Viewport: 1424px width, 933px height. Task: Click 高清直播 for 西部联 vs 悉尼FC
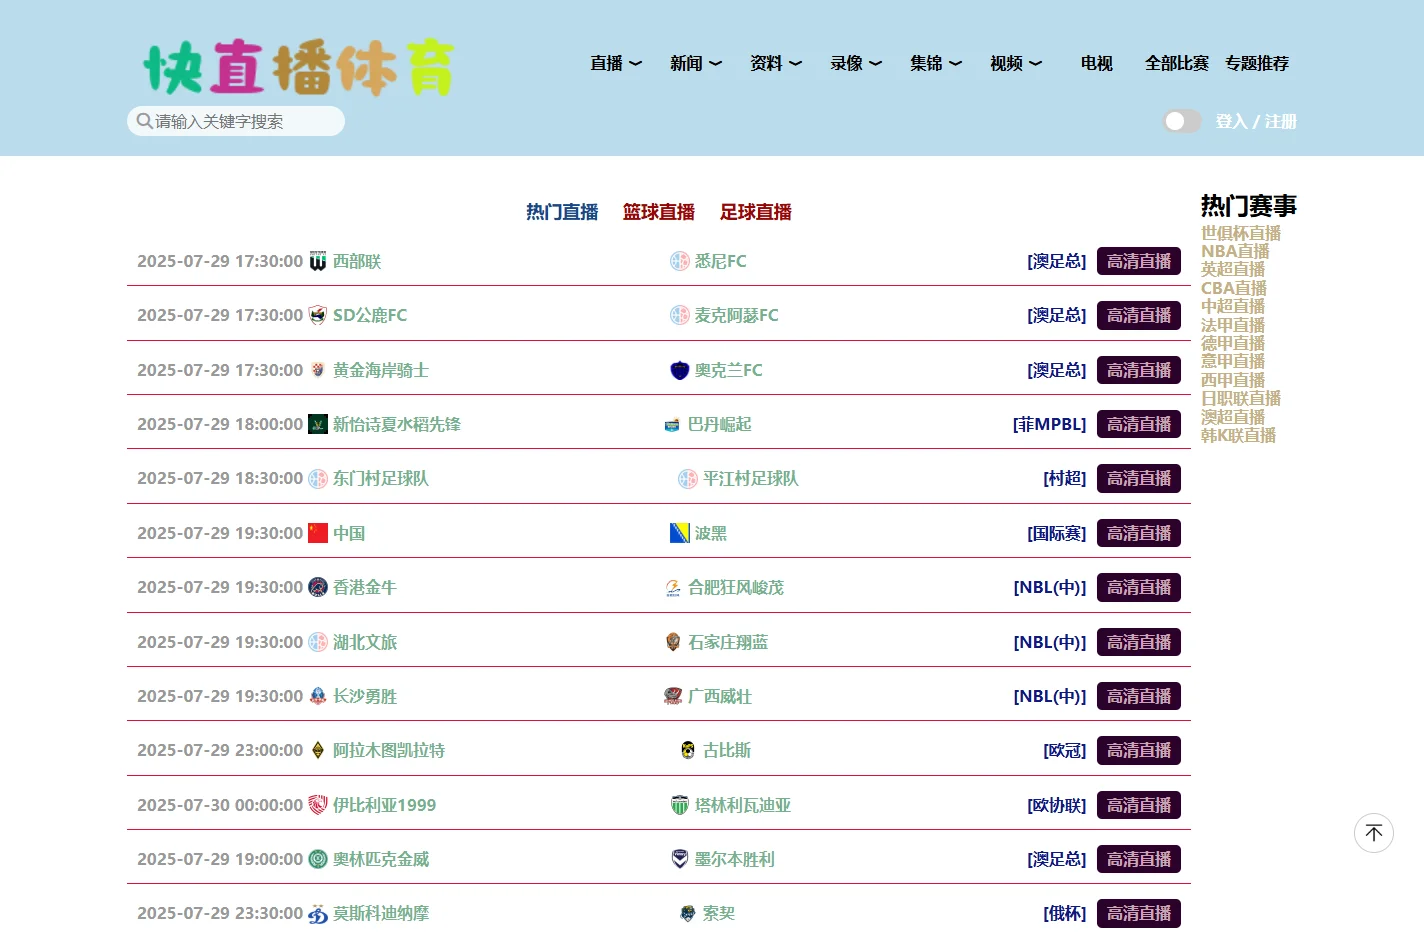pyautogui.click(x=1139, y=261)
